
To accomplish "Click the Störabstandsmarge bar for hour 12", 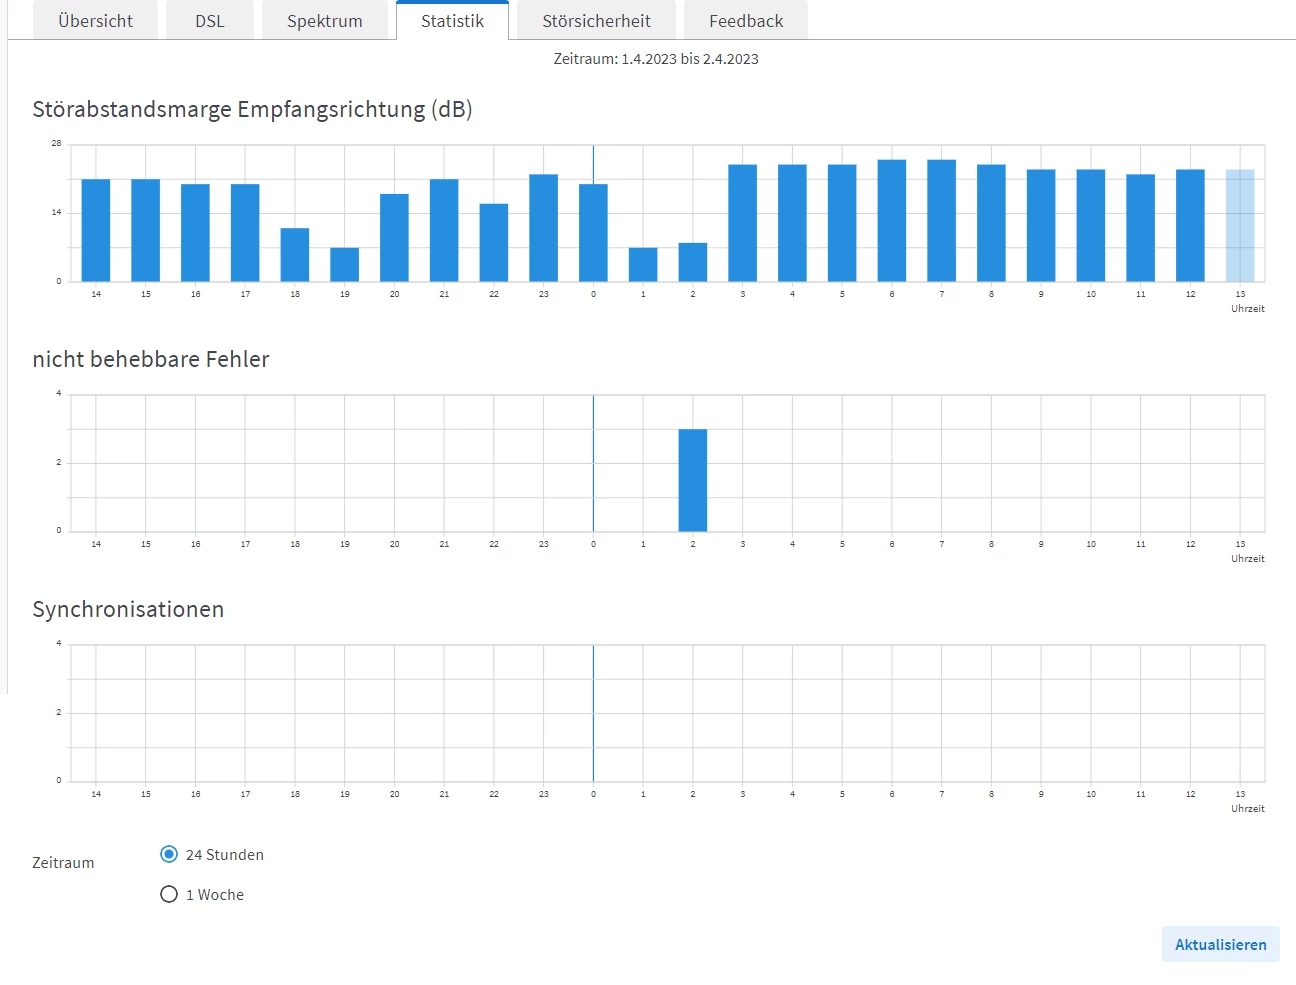I will click(x=1190, y=225).
